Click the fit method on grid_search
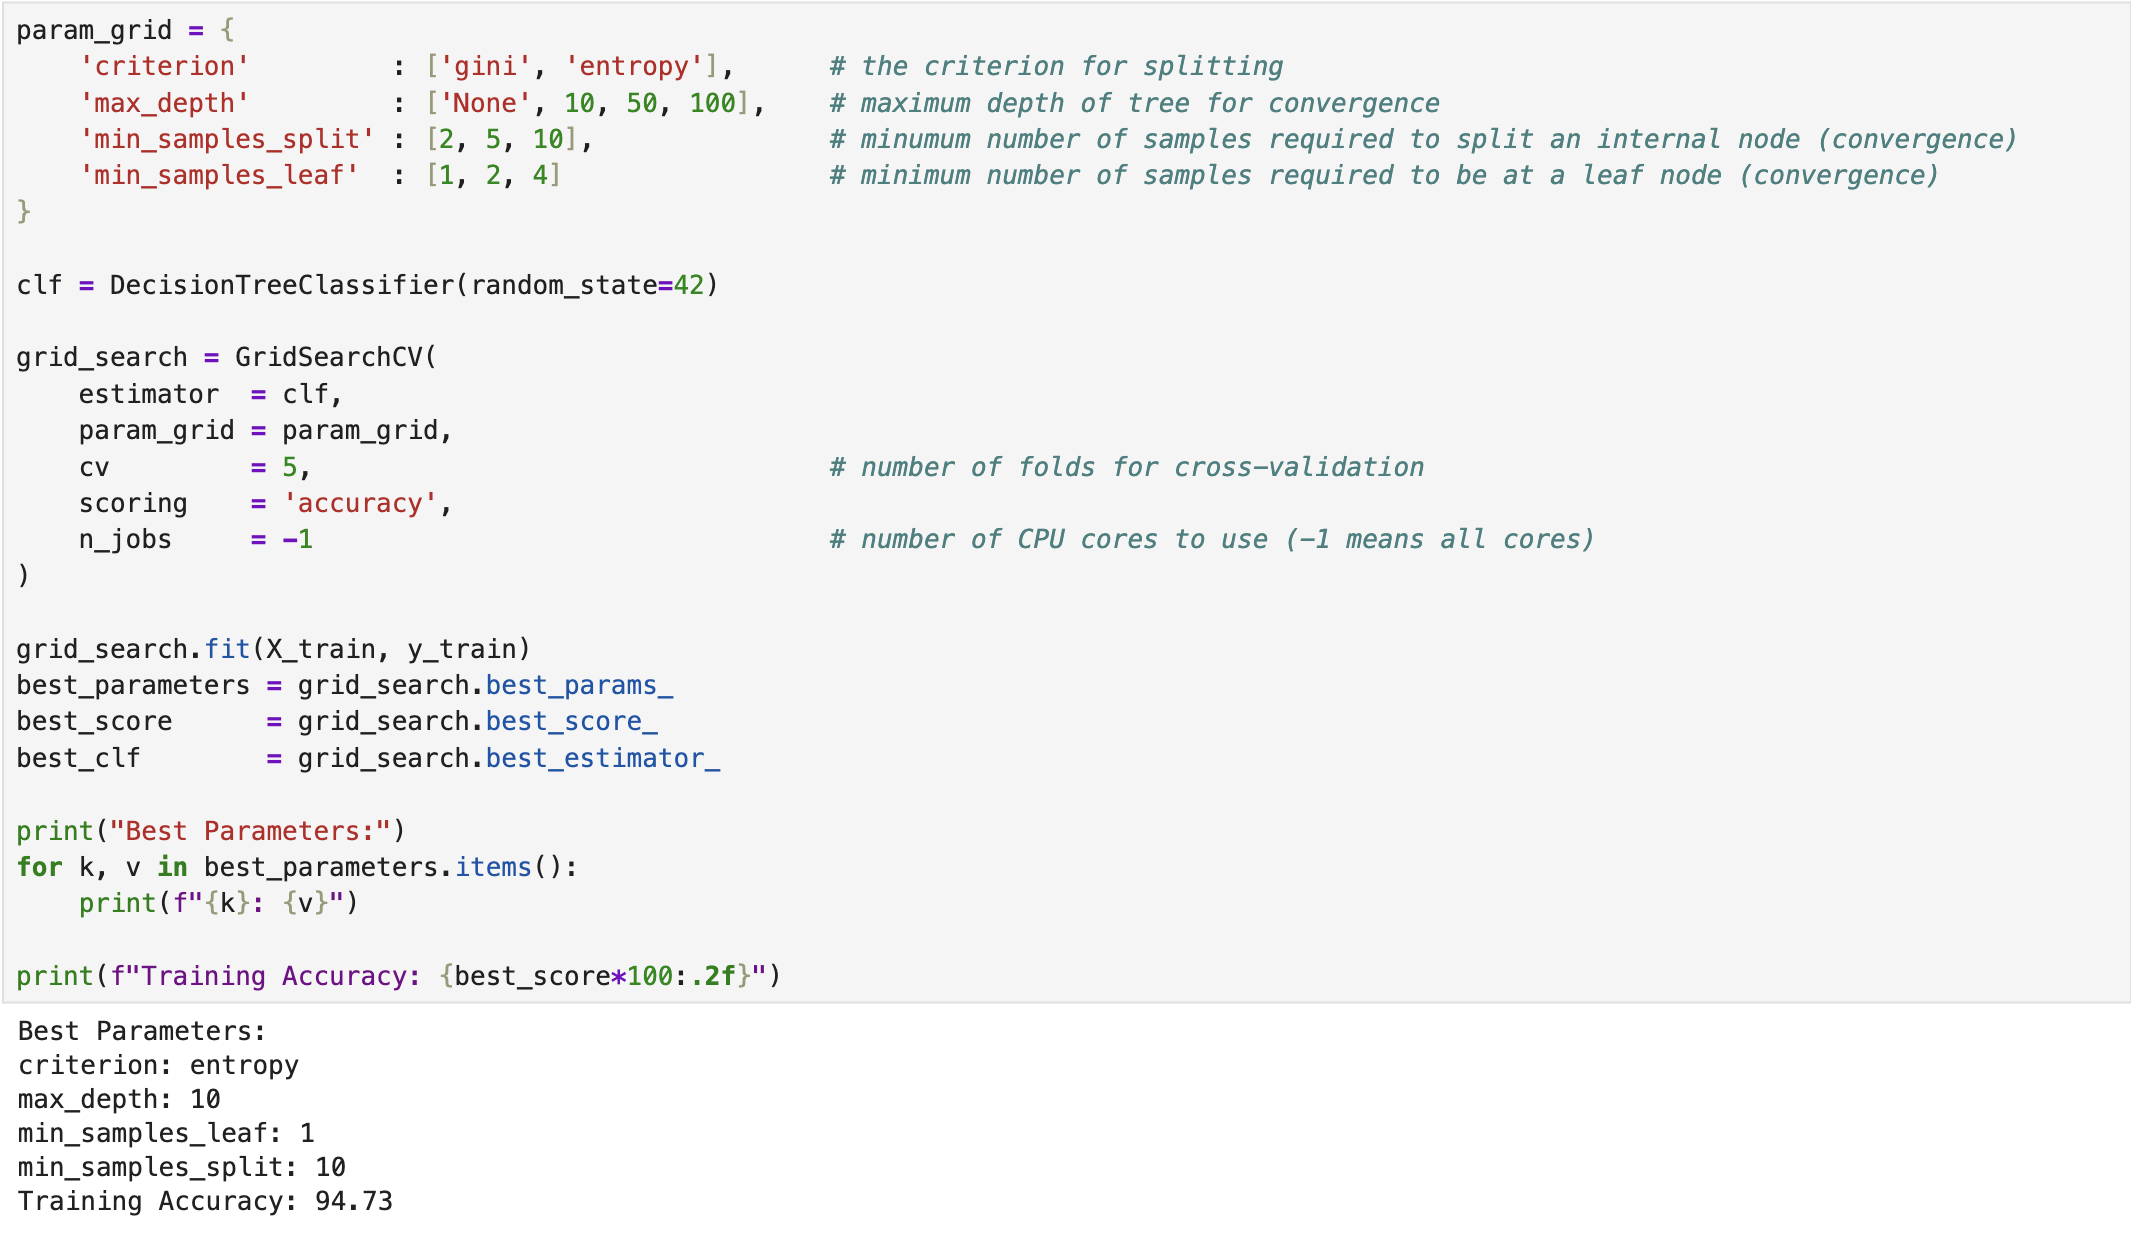 coord(227,650)
